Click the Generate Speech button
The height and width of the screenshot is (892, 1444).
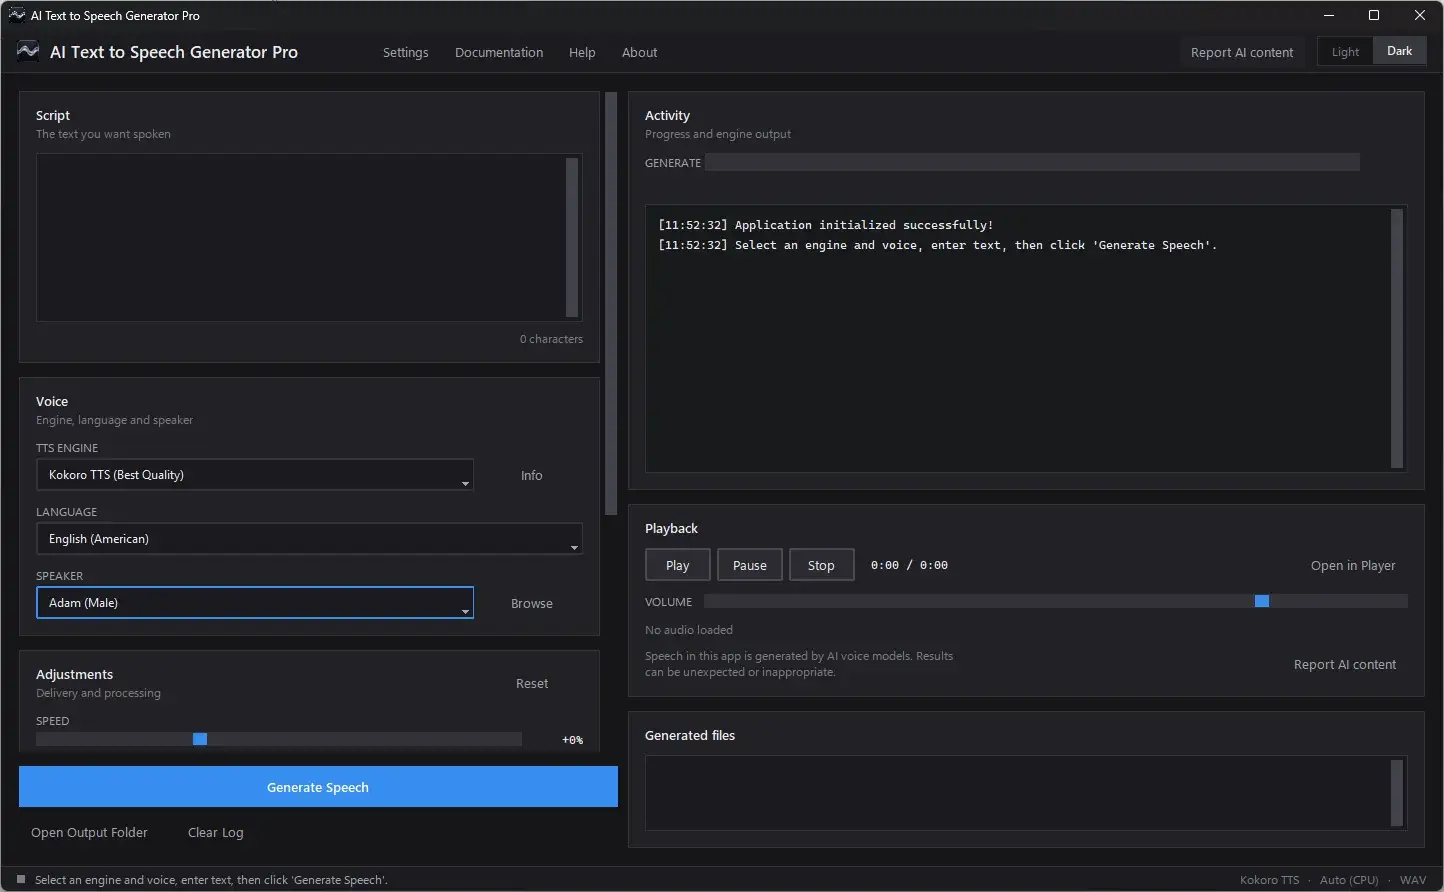pos(318,787)
